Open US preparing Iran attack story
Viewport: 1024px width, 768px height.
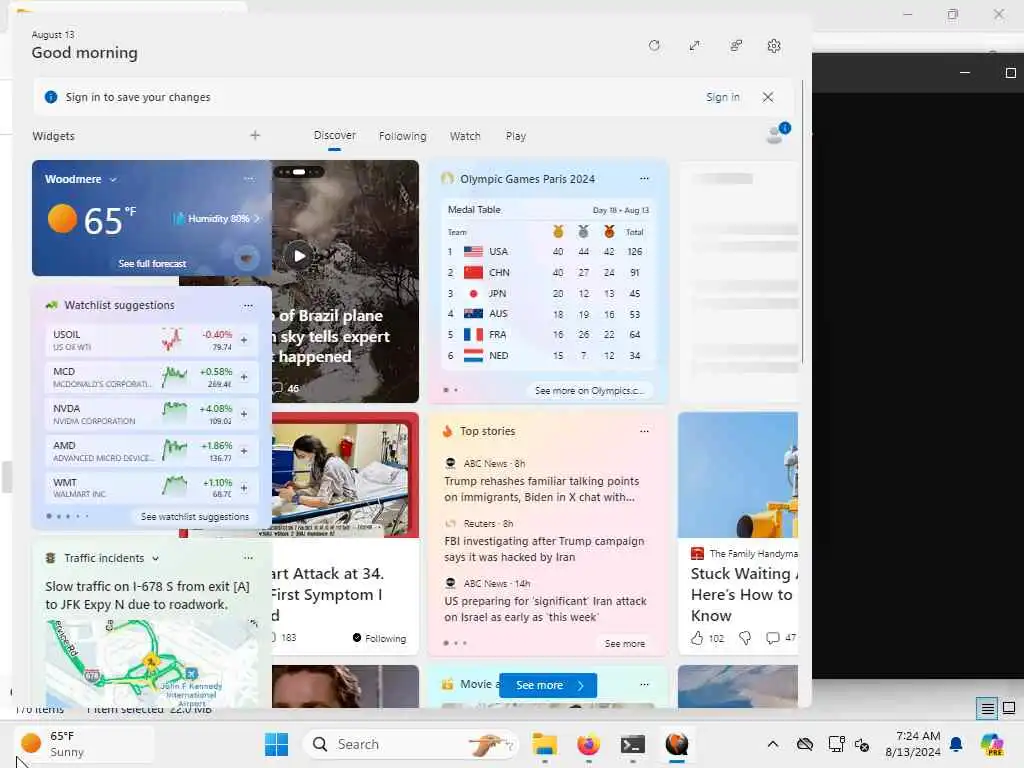point(545,609)
